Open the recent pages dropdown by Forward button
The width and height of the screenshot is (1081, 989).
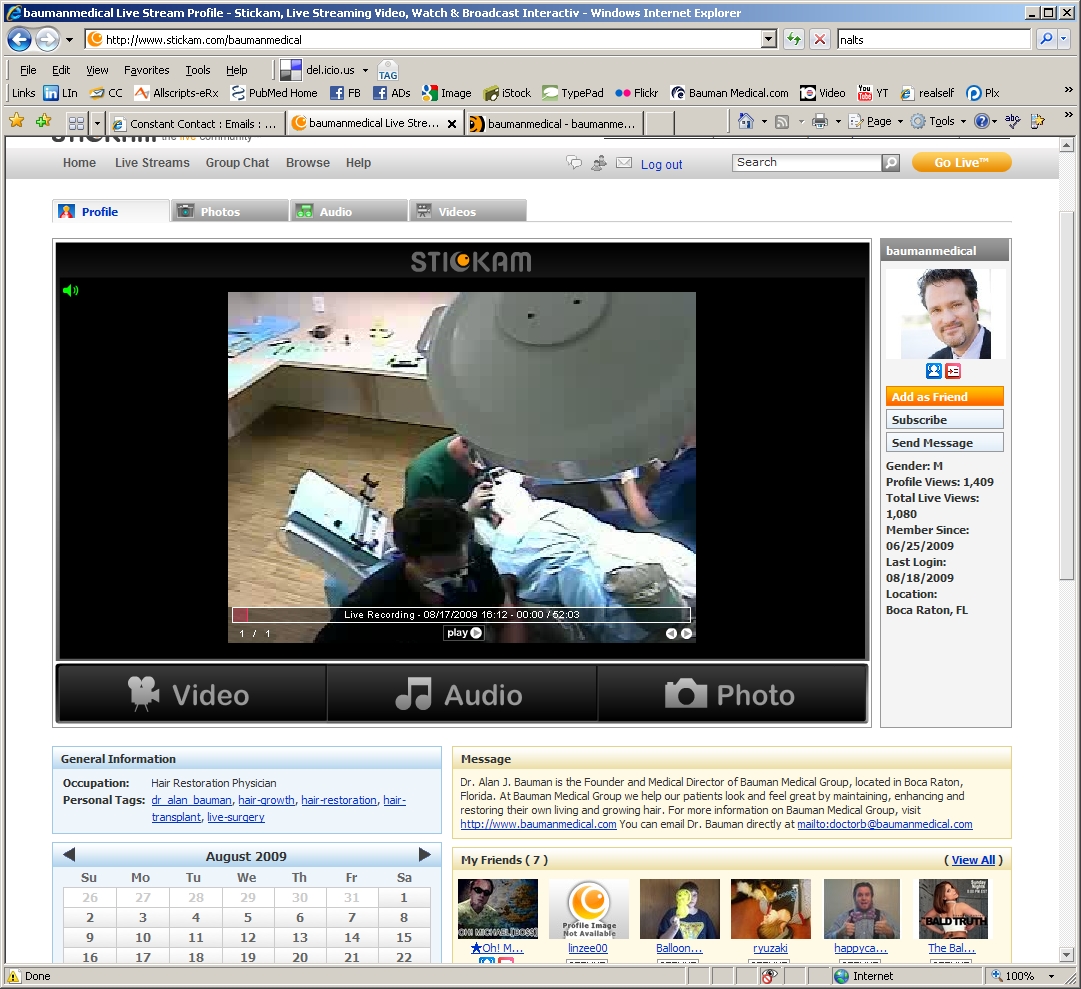coord(69,40)
